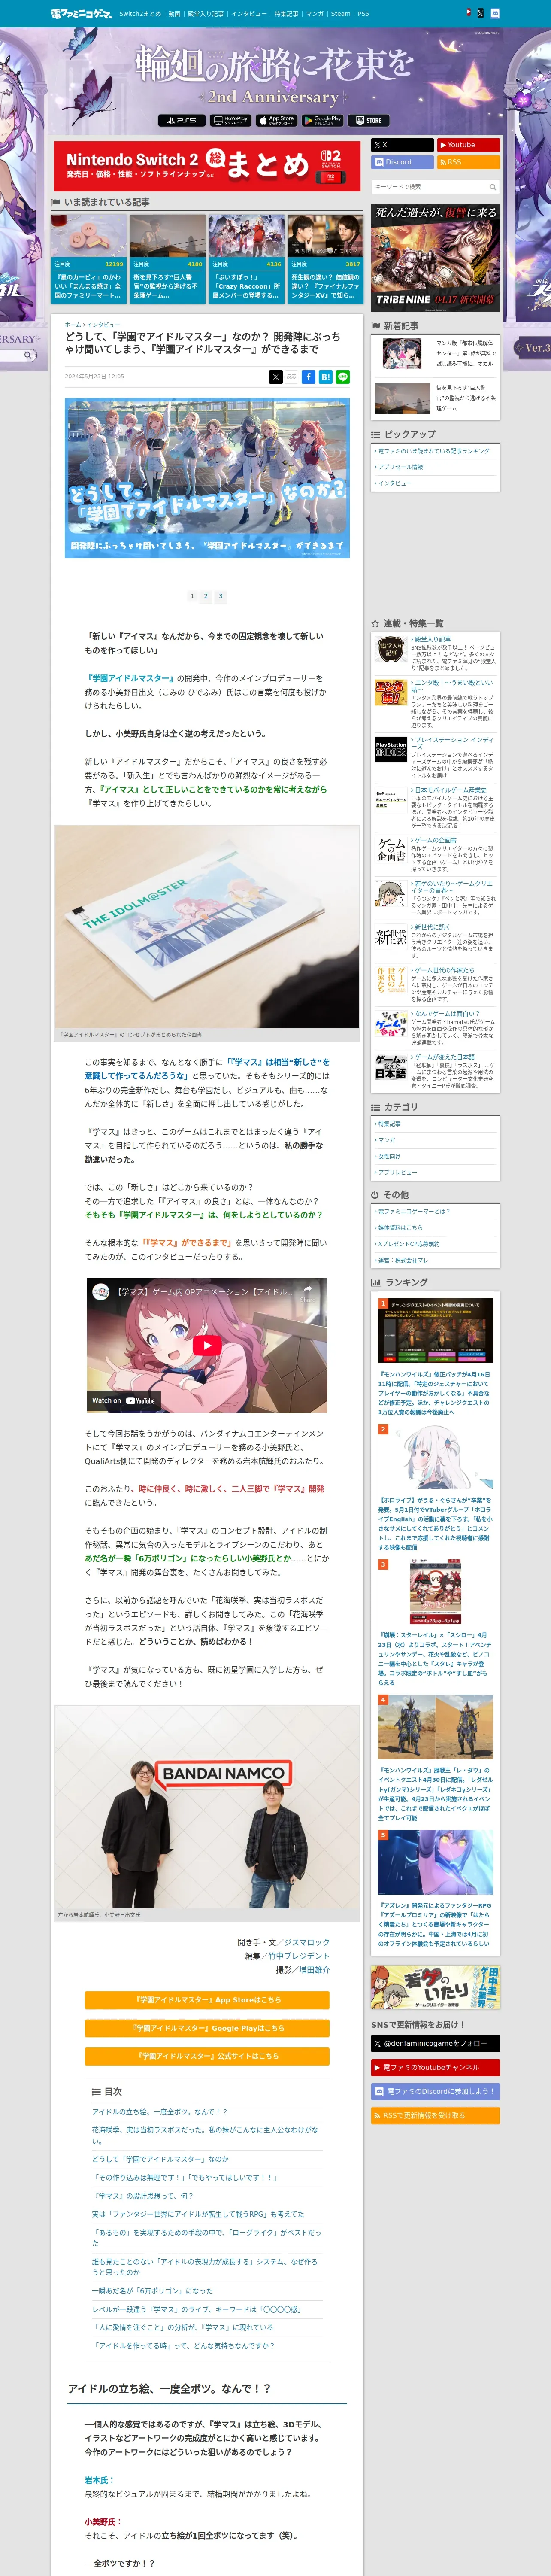Share article via LINE icon
The width and height of the screenshot is (551, 2576).
click(x=343, y=377)
